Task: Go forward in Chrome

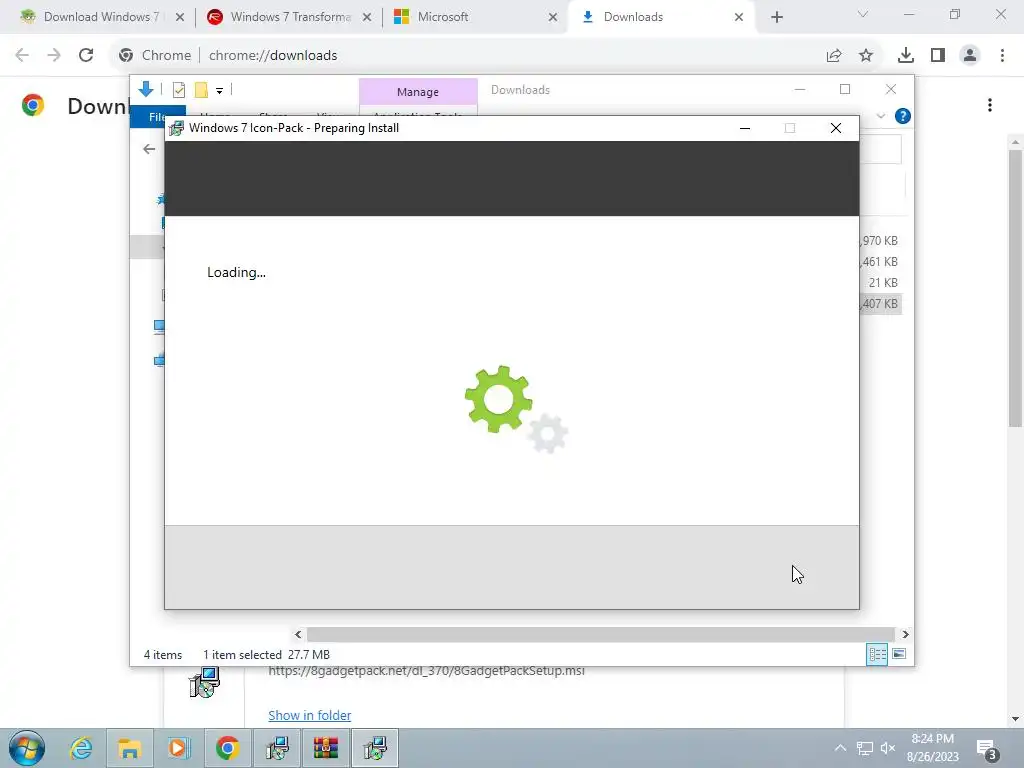Action: click(x=54, y=55)
